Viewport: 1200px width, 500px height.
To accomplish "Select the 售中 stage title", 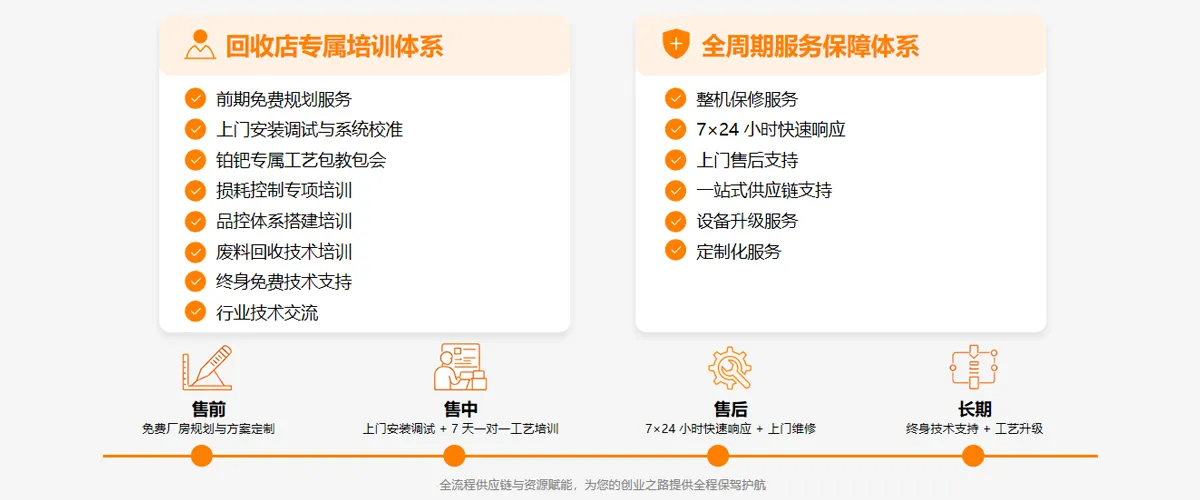I will [x=461, y=409].
